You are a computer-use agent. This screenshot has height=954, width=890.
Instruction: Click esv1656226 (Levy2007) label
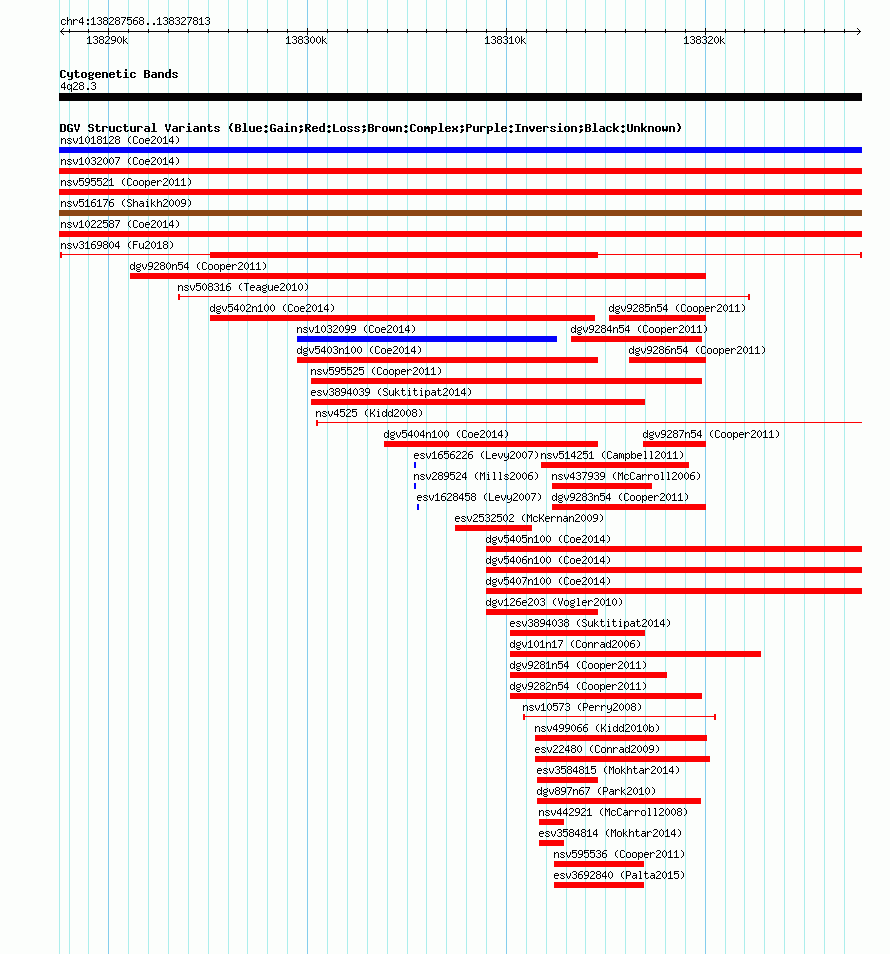tap(476, 455)
